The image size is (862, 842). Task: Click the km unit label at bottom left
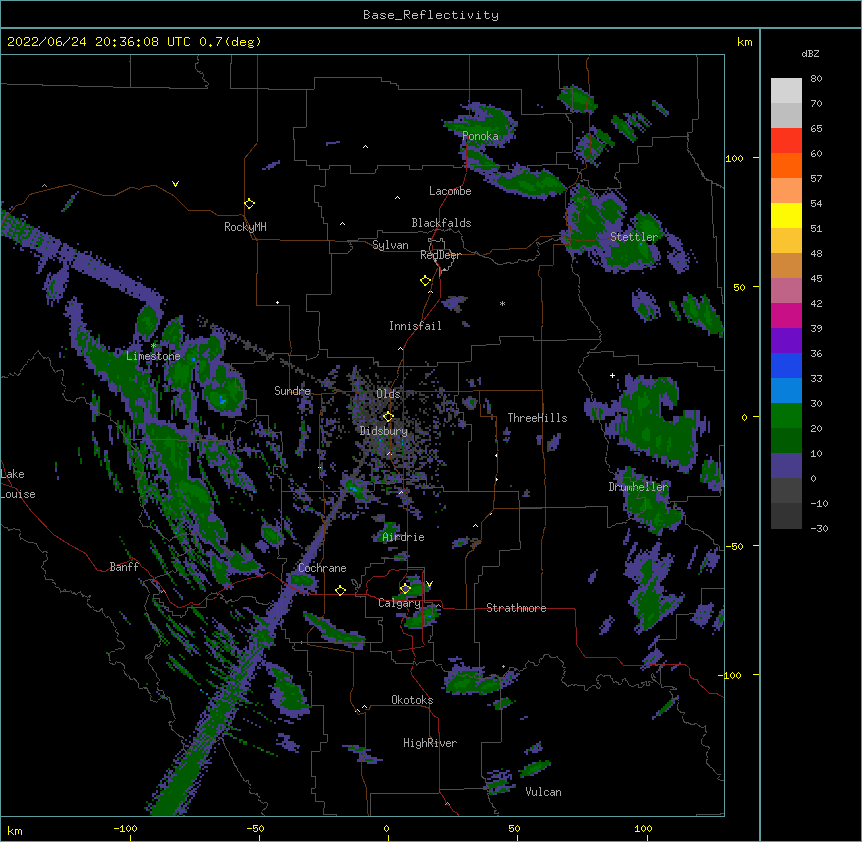pos(15,830)
